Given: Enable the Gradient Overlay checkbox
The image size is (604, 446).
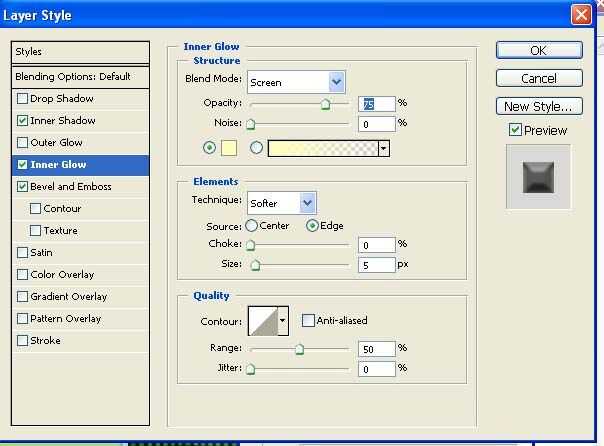Looking at the screenshot, I should (x=23, y=297).
